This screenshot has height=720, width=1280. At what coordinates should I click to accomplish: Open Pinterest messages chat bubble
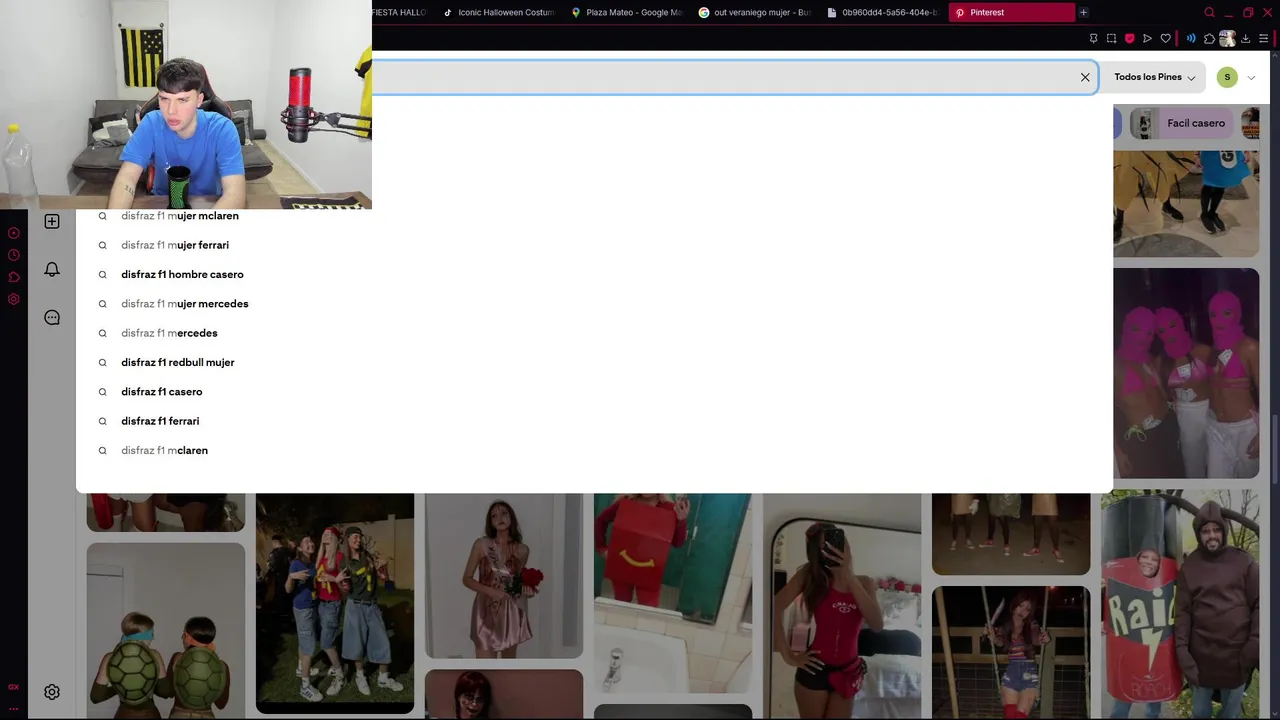[x=52, y=318]
